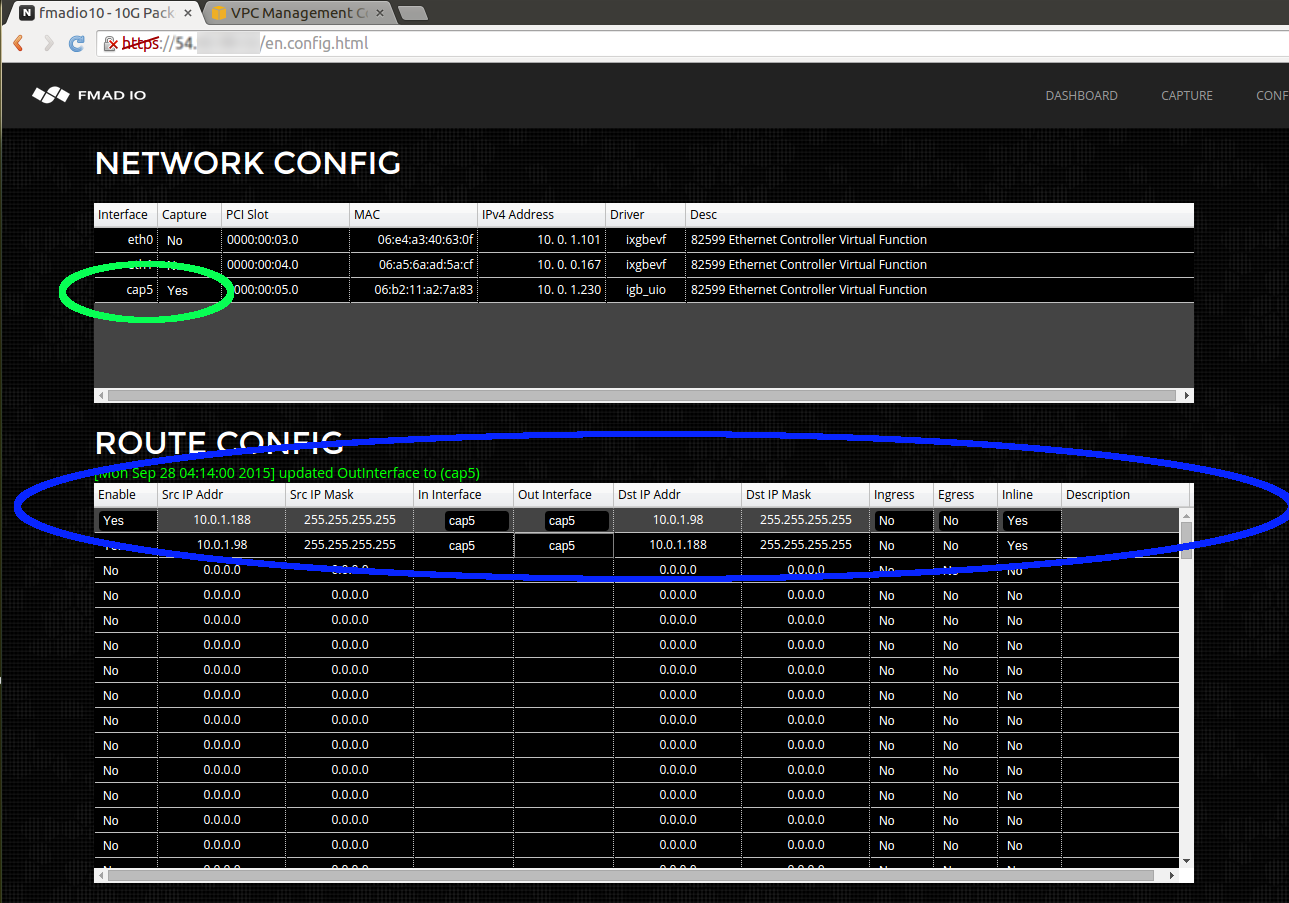Open the DASHBOARD menu item
This screenshot has width=1289, height=903.
[1081, 95]
